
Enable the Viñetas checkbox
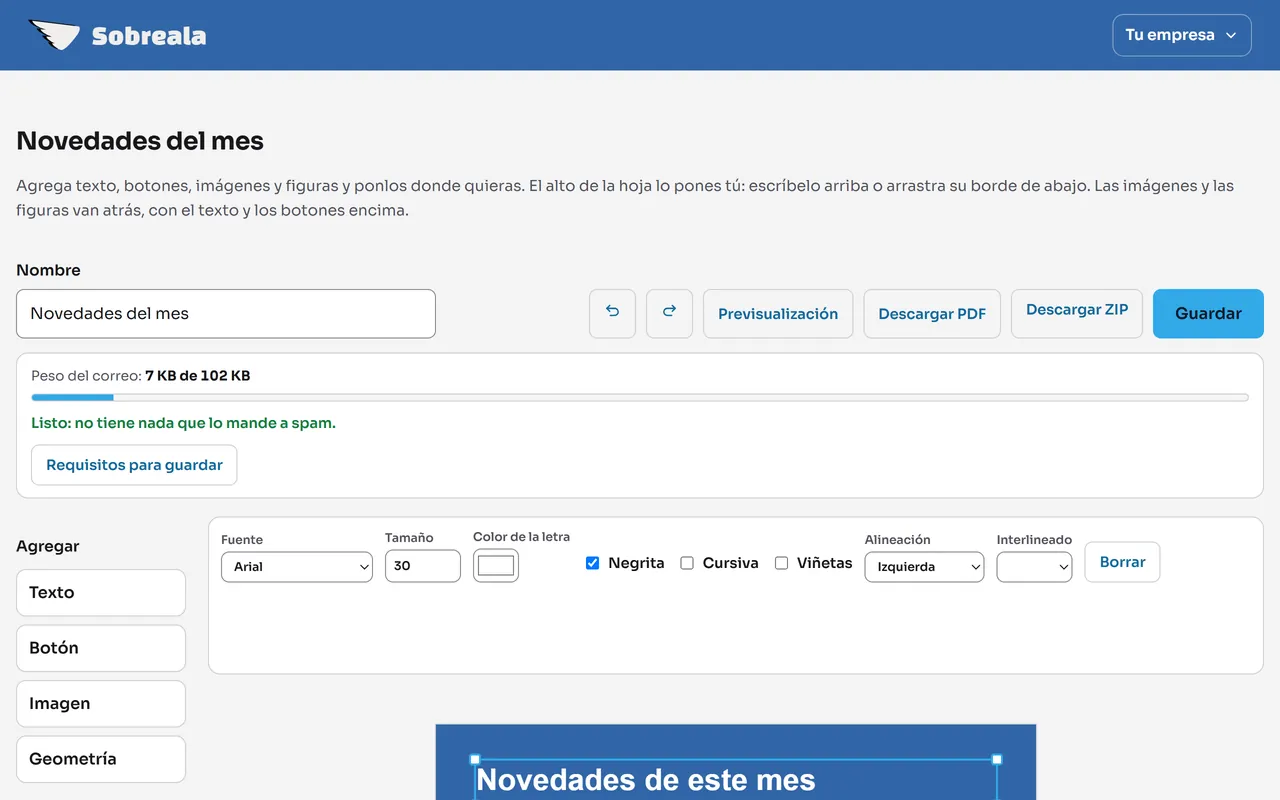click(x=781, y=563)
